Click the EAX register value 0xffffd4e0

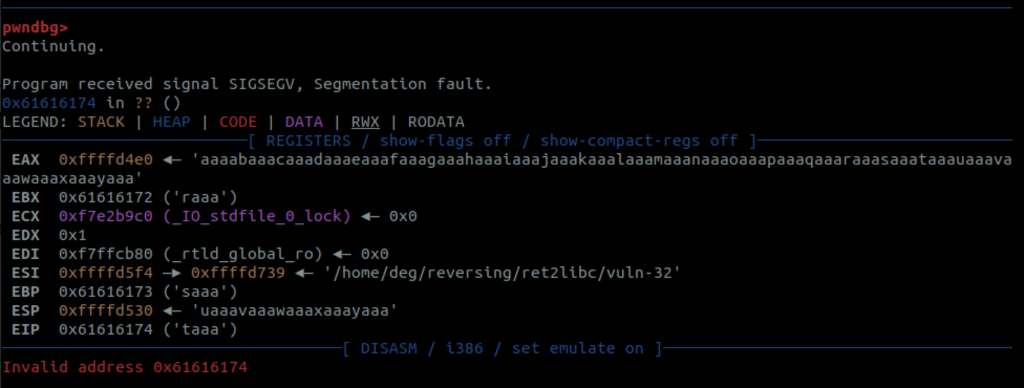point(106,159)
